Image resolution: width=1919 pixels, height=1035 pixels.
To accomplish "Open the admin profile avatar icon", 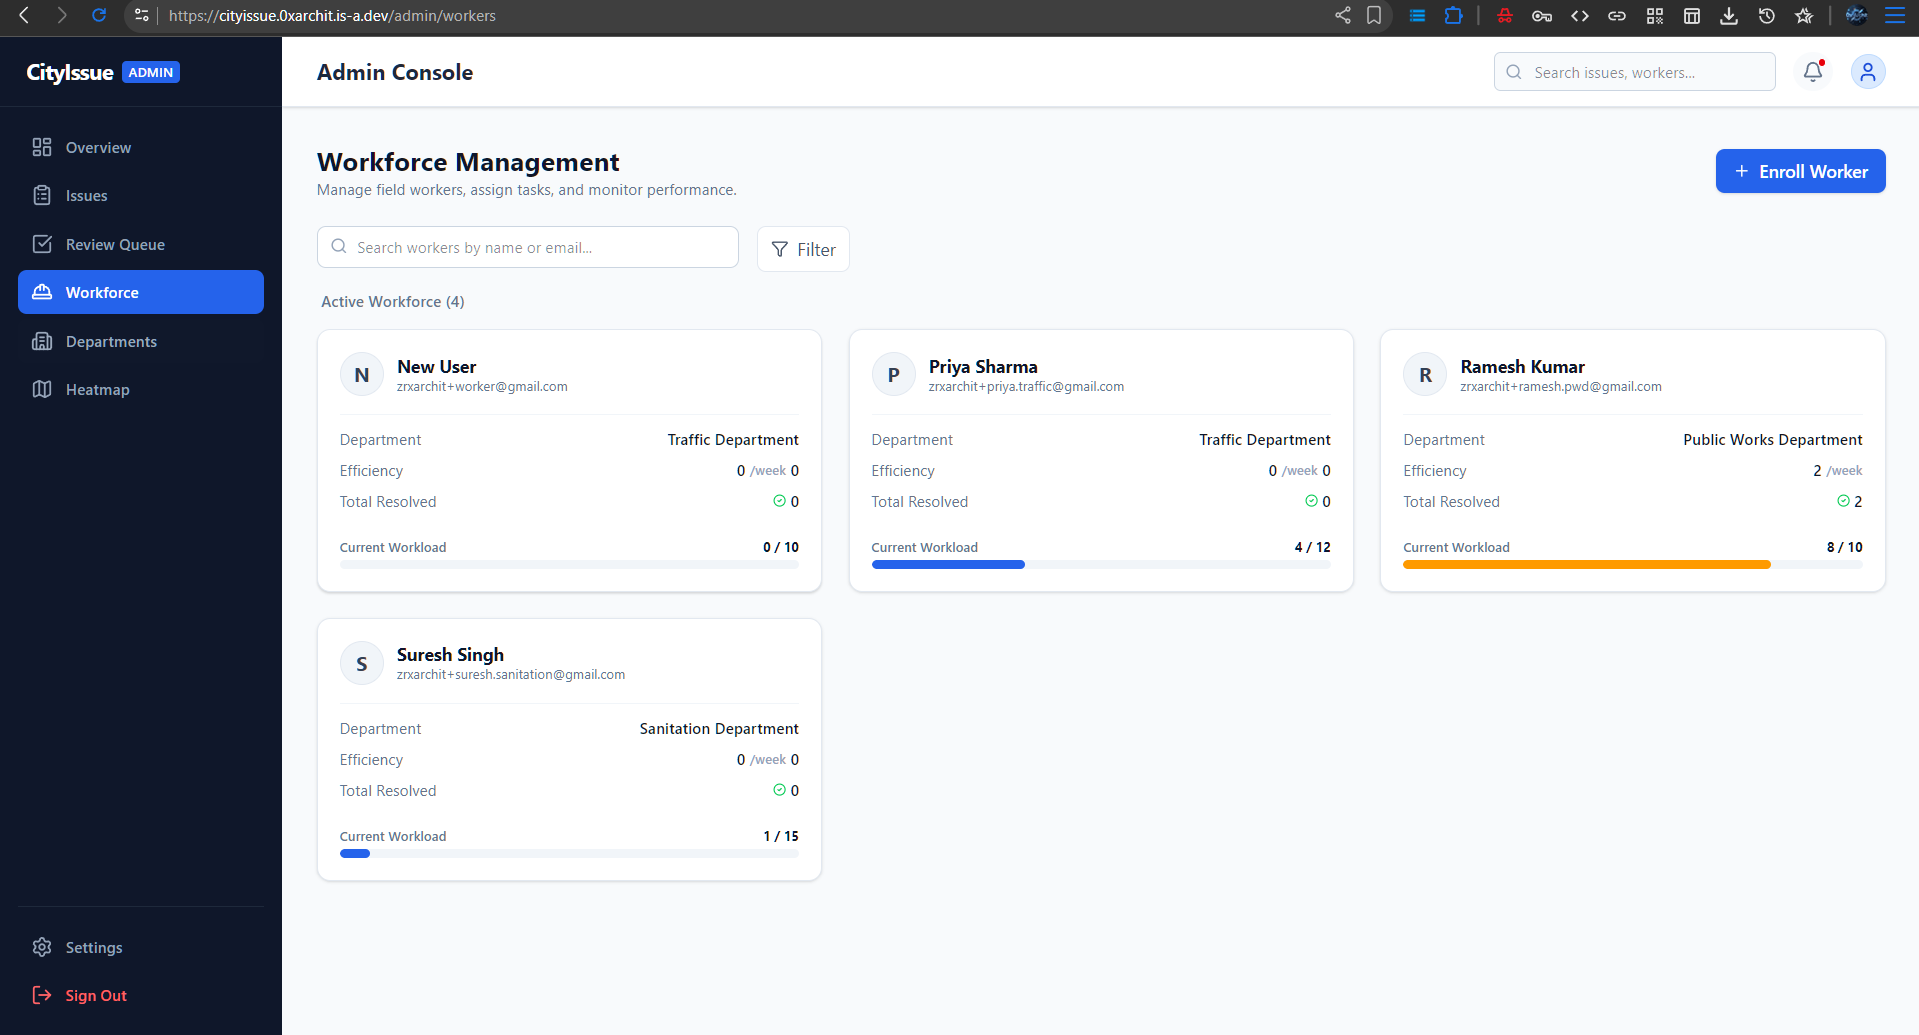I will pos(1868,71).
